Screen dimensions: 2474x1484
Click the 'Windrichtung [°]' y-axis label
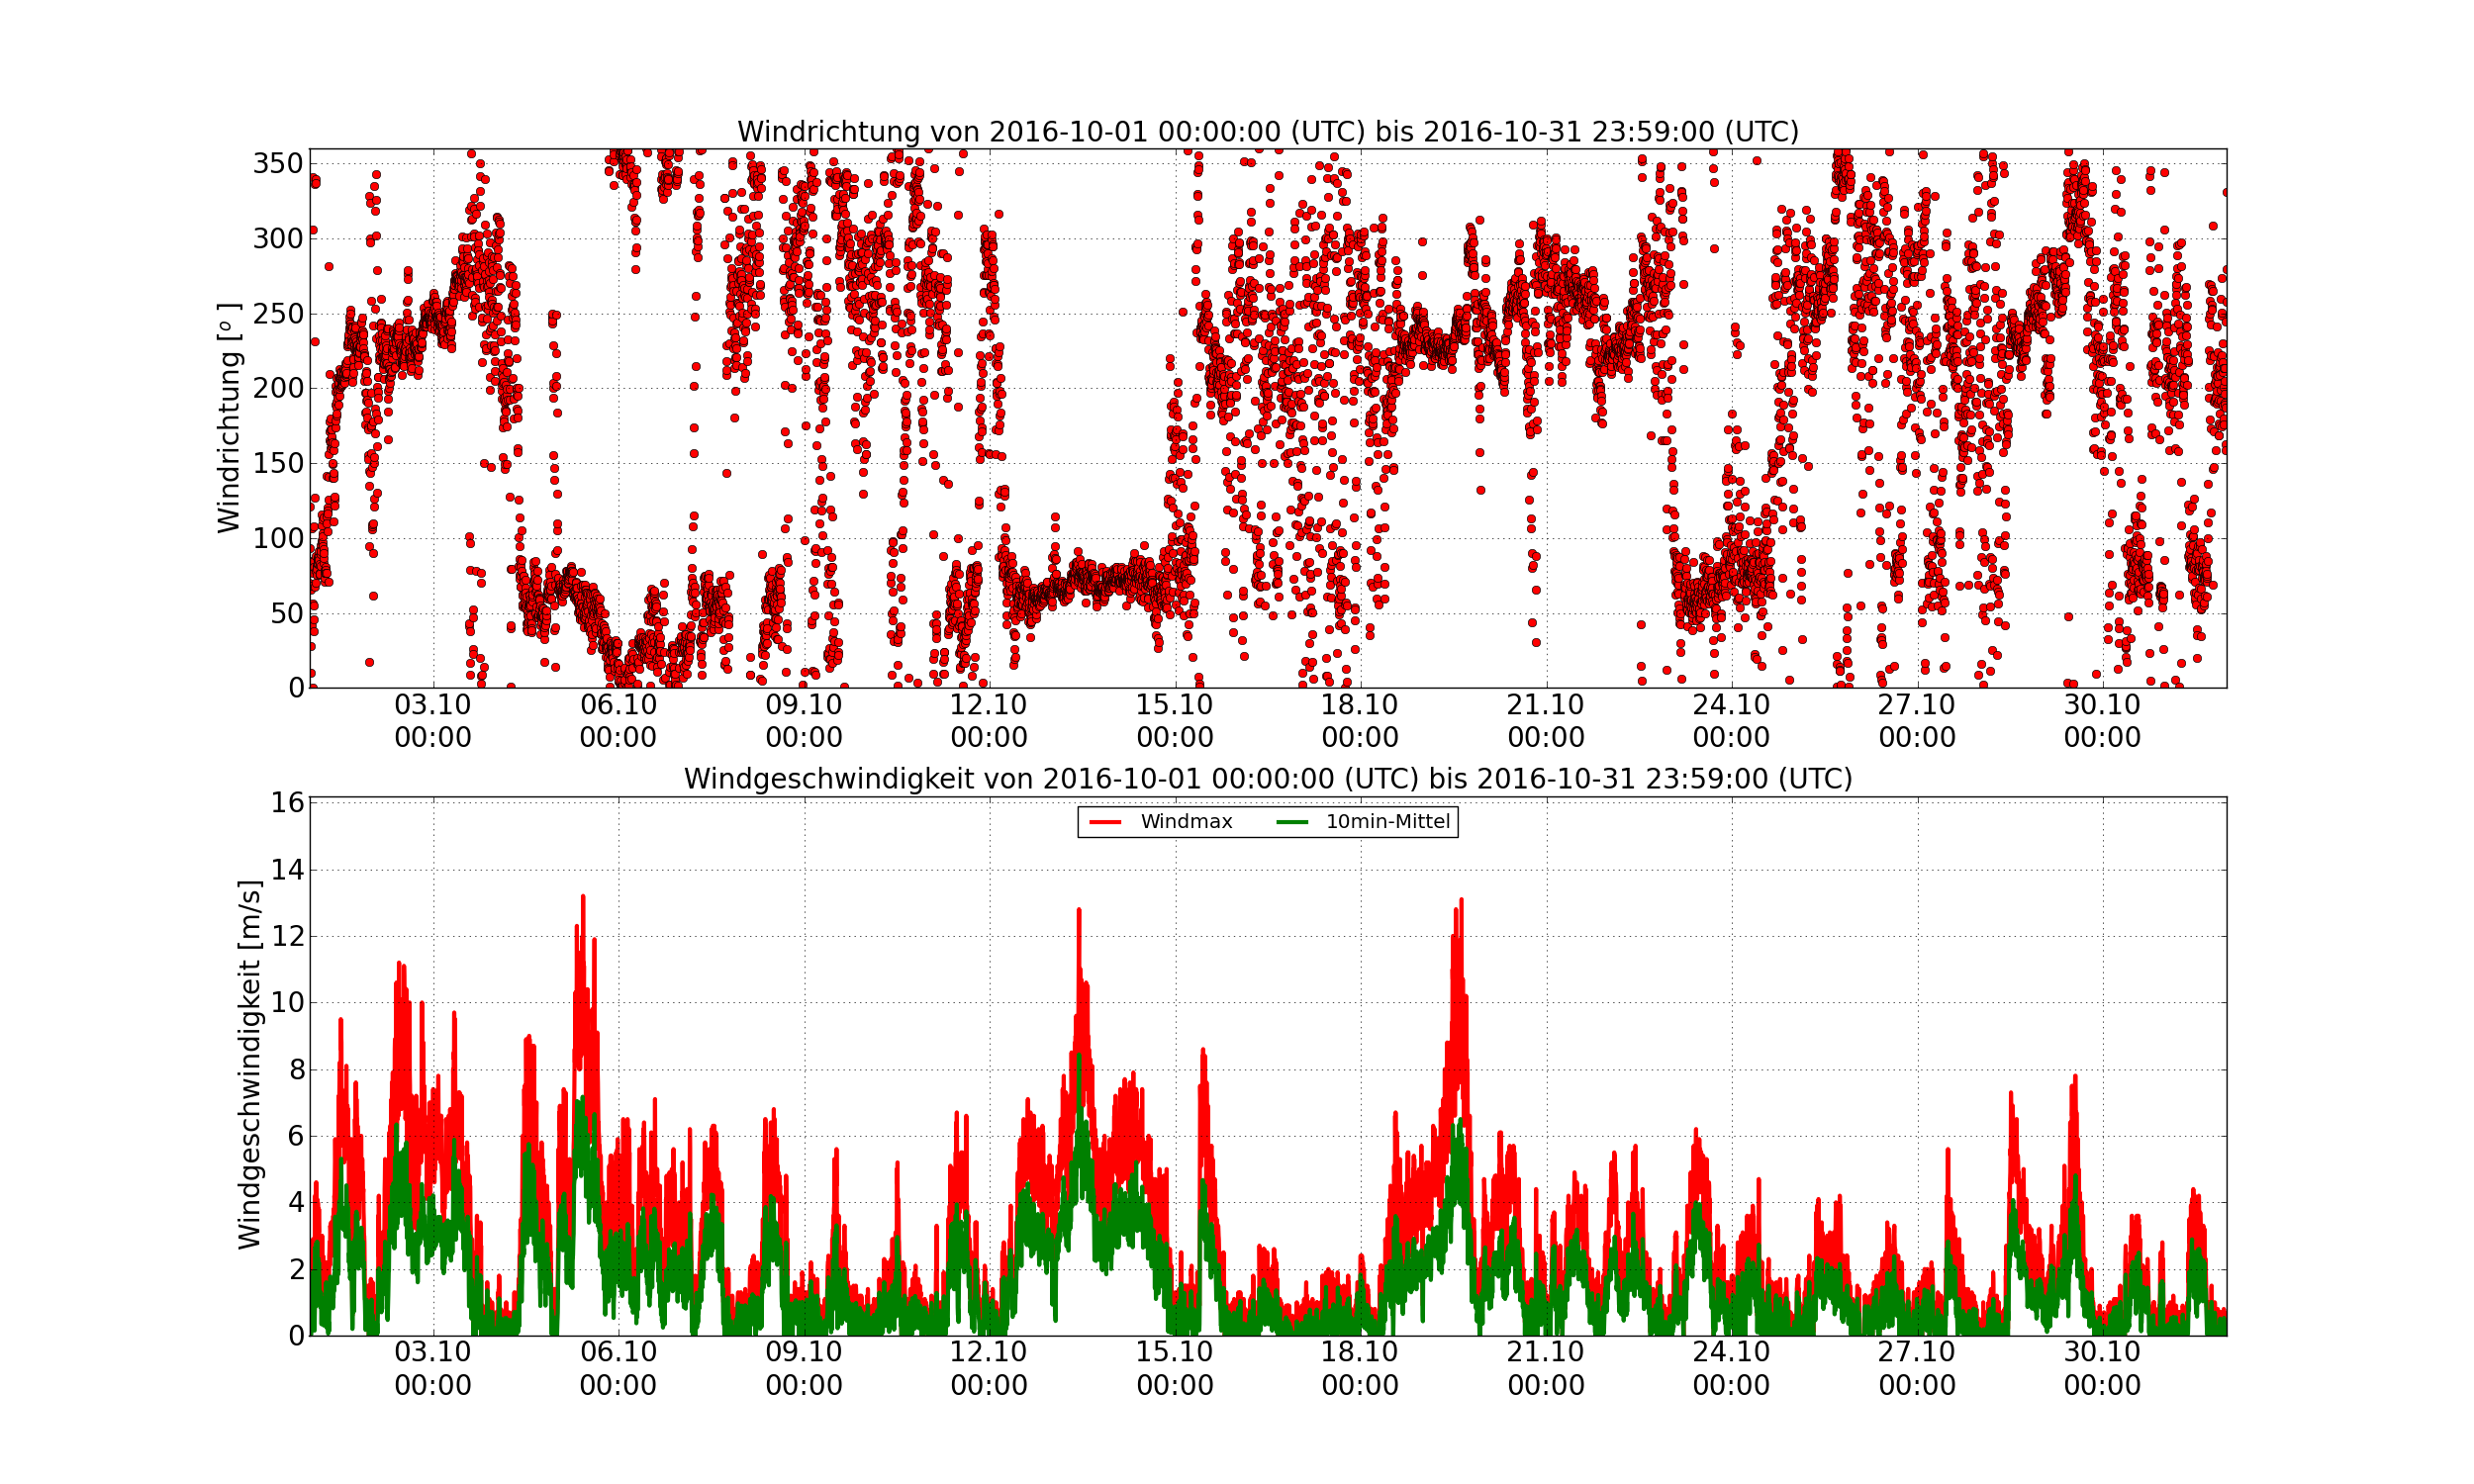click(x=229, y=418)
